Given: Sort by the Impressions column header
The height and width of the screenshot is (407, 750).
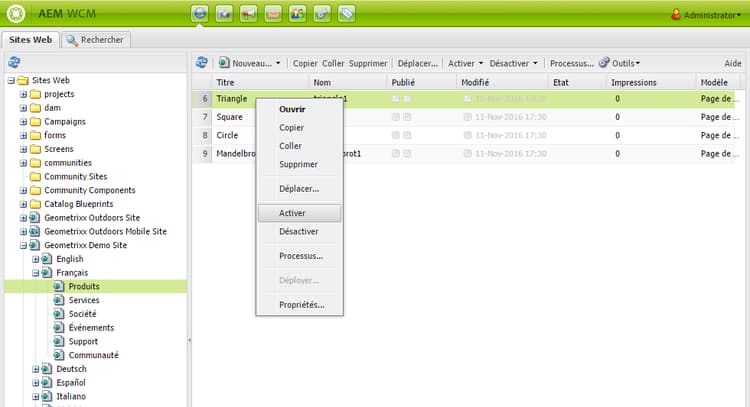Looking at the screenshot, I should click(651, 82).
